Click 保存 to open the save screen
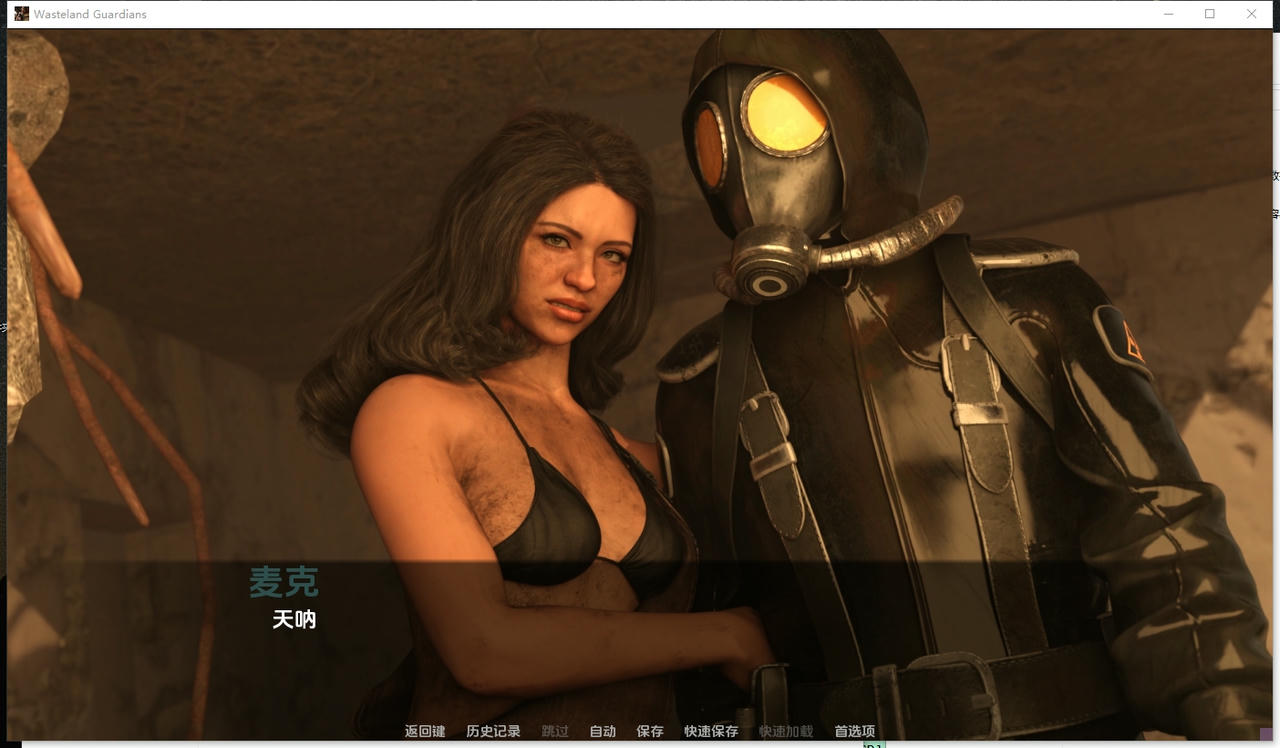This screenshot has height=748, width=1280. coord(650,731)
